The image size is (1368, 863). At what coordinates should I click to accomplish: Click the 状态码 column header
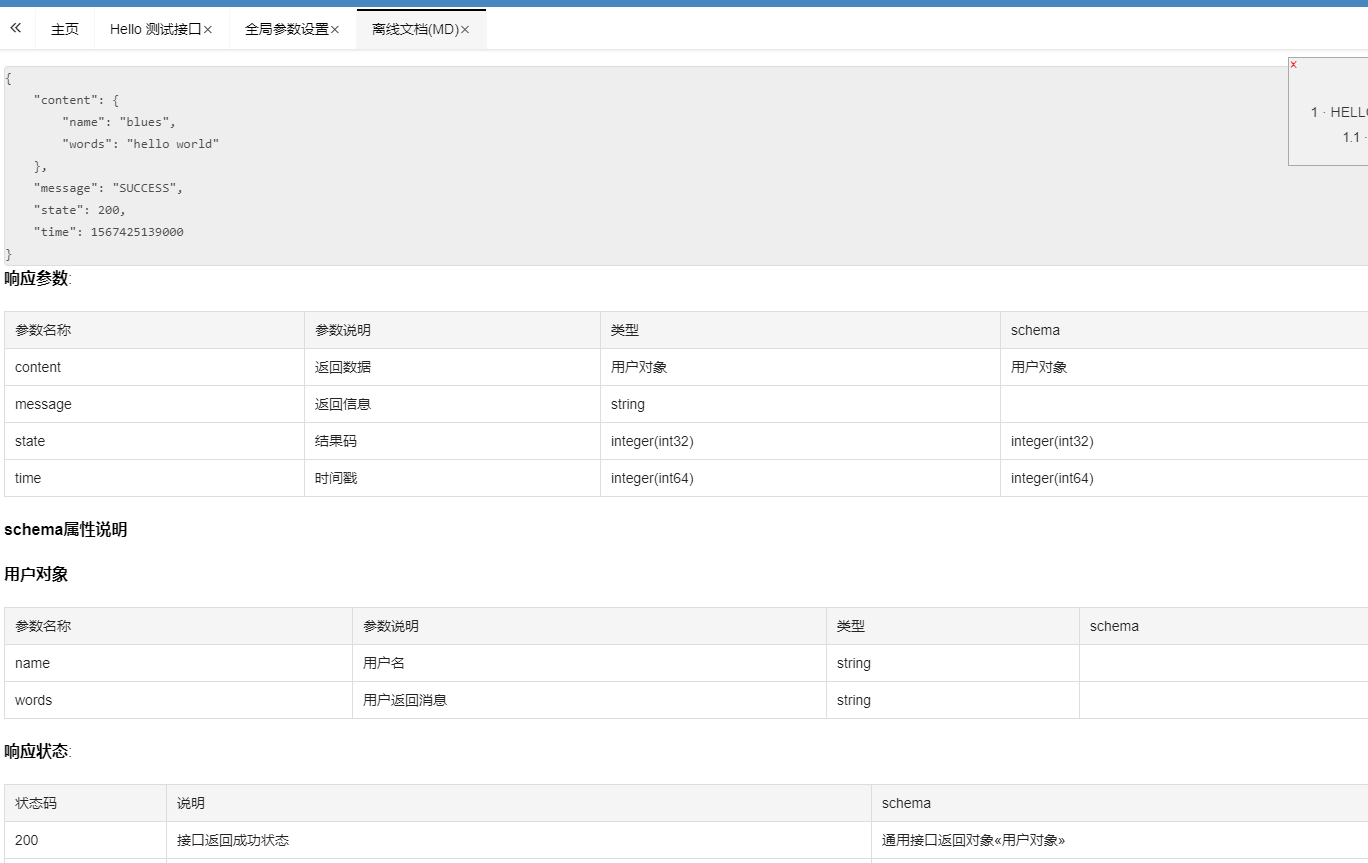(85, 803)
